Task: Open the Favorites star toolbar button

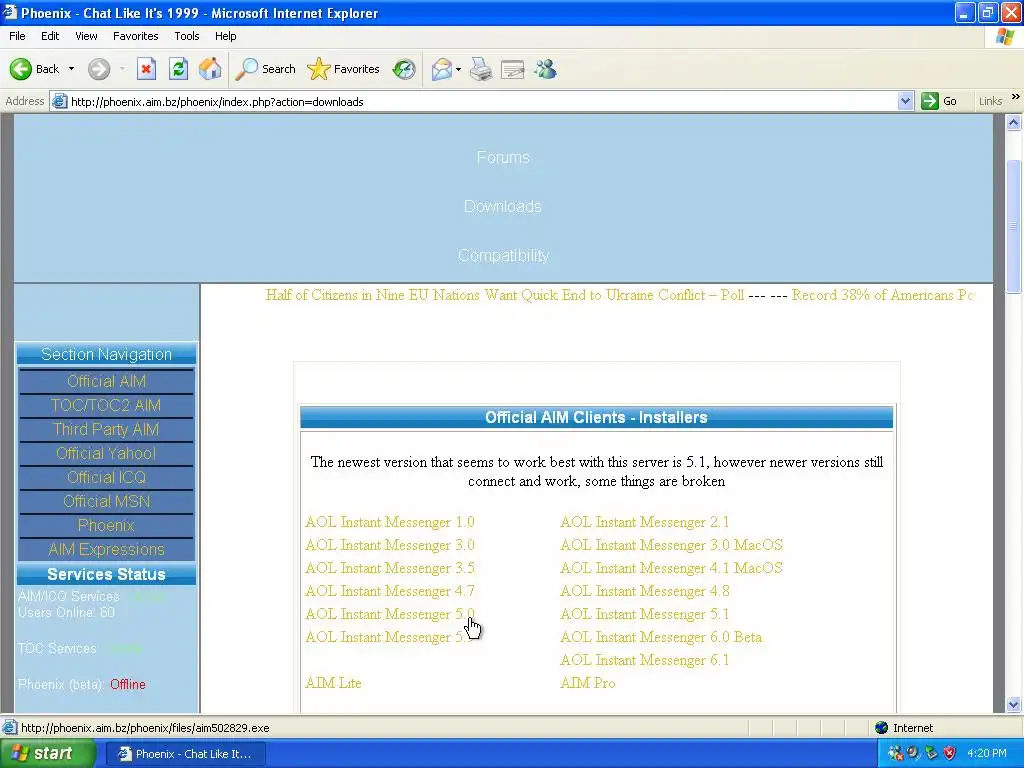Action: click(343, 69)
